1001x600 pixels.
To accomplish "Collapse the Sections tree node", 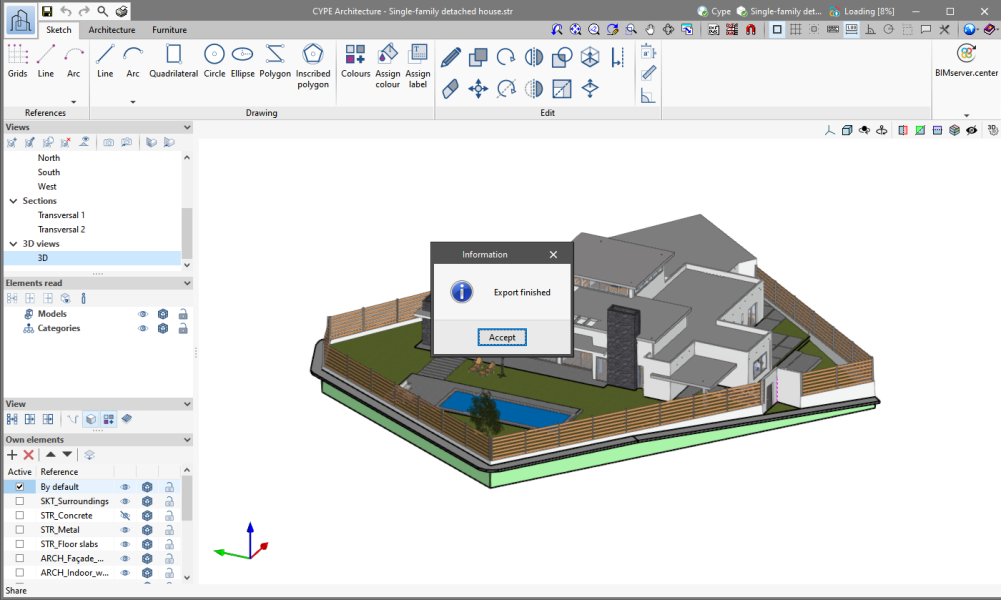I will pos(13,201).
